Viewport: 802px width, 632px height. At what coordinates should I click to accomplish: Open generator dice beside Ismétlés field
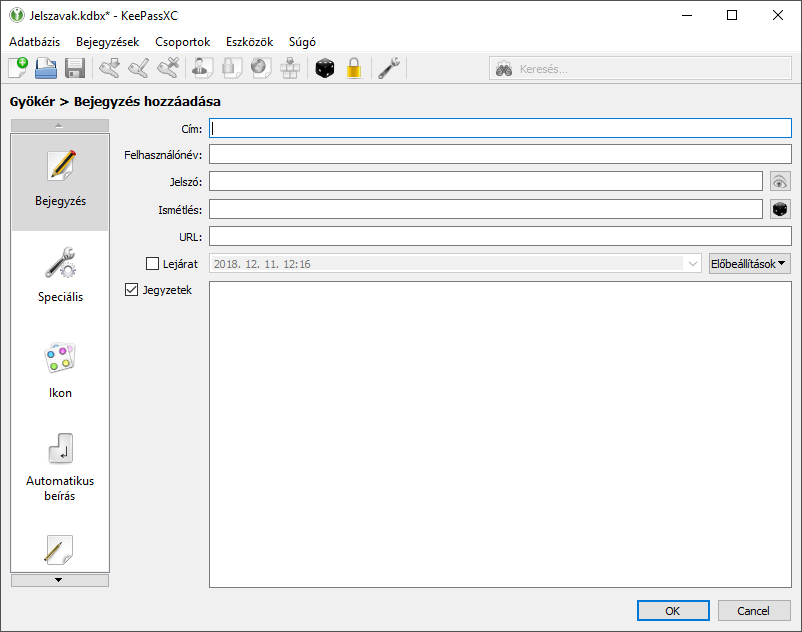tap(780, 209)
